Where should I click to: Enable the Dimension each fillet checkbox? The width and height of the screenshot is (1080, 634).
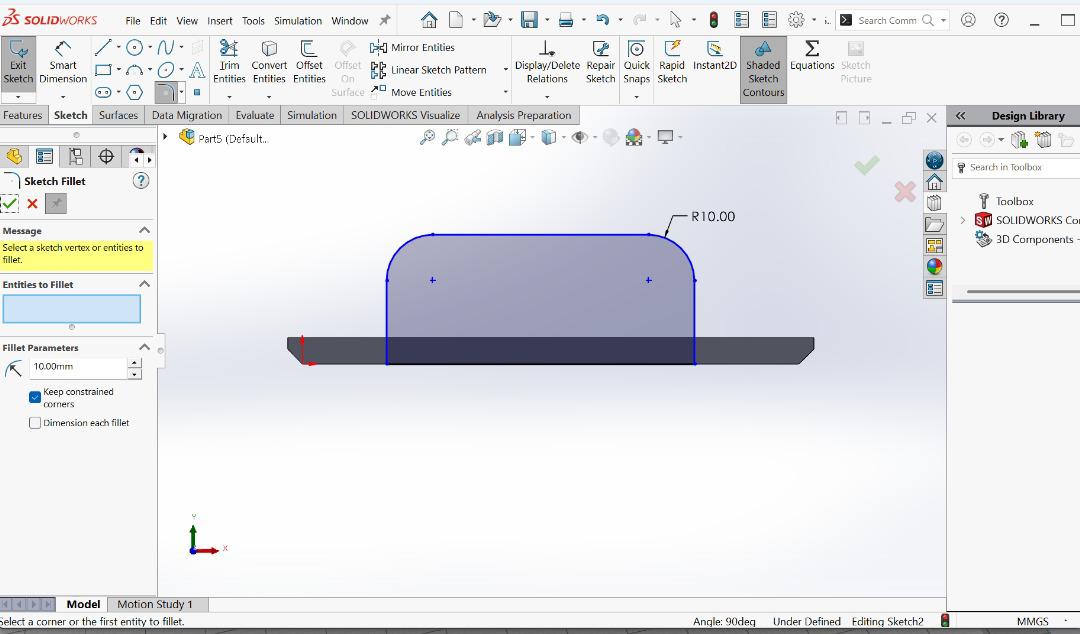(35, 422)
